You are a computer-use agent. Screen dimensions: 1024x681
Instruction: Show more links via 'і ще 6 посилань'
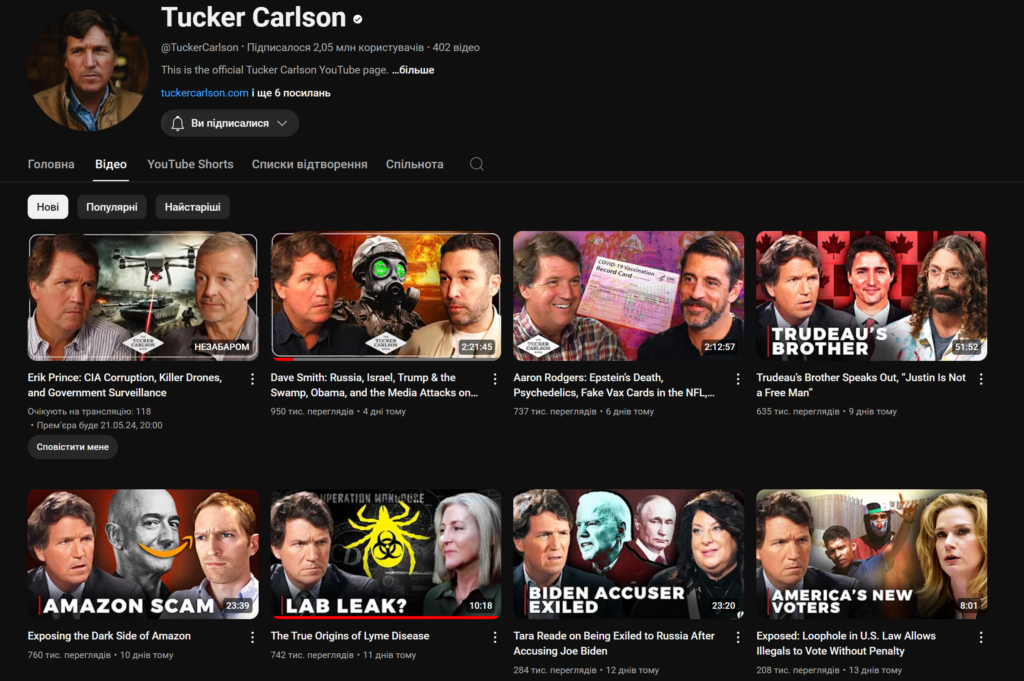point(291,93)
